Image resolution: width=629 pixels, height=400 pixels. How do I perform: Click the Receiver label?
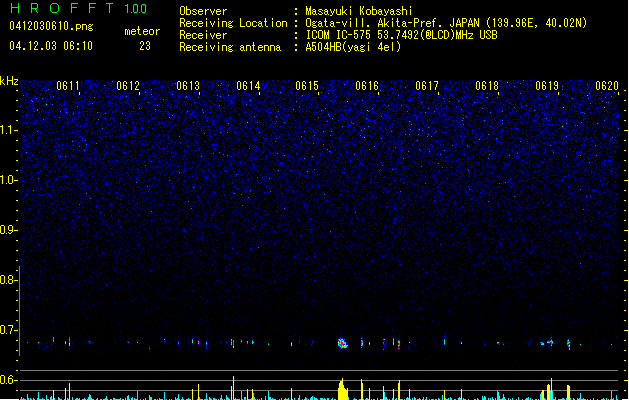203,35
